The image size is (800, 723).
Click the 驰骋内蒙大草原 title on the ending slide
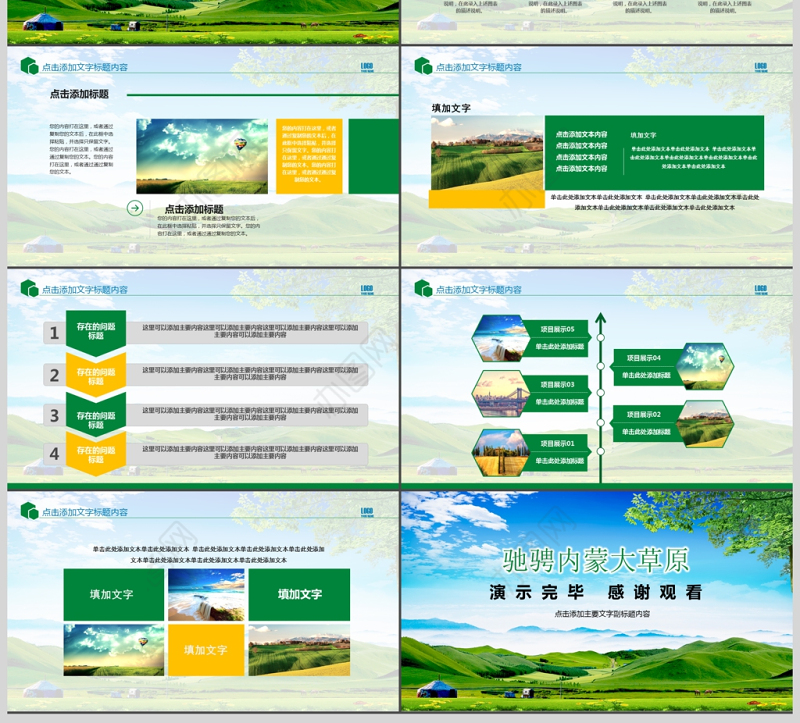tap(596, 559)
